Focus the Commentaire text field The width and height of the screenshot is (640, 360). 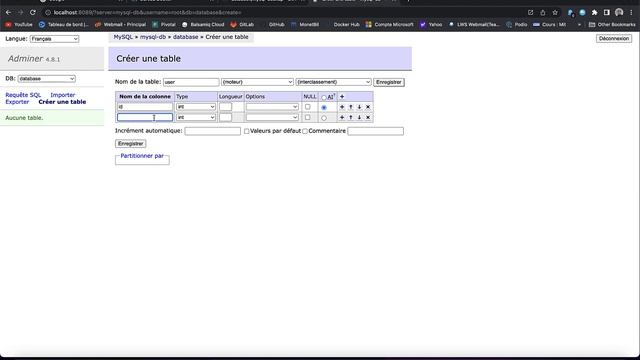(376, 131)
